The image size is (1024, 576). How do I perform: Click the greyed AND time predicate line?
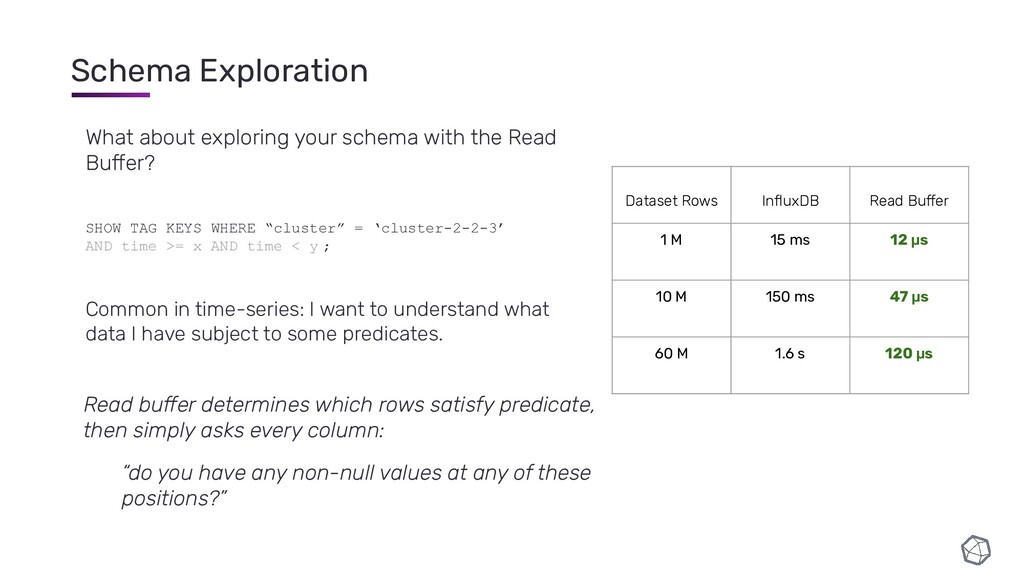(208, 246)
